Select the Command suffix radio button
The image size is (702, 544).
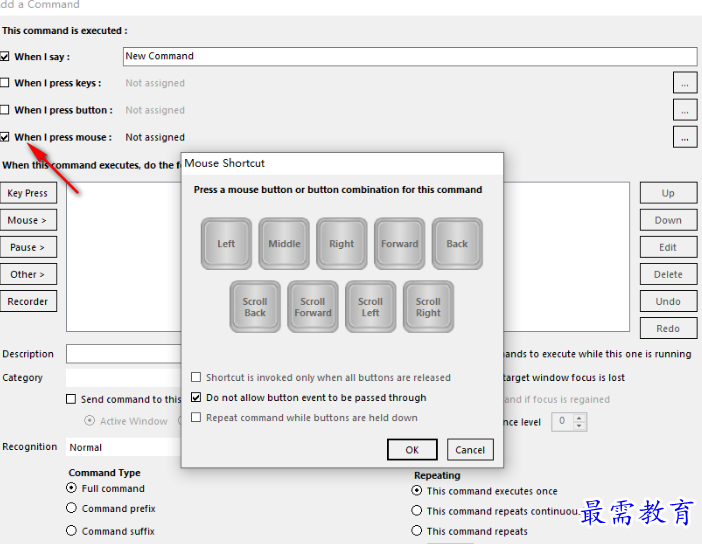(71, 531)
